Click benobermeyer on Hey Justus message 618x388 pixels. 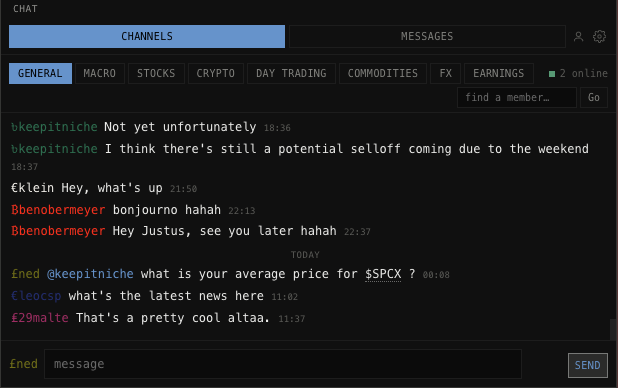pos(58,231)
